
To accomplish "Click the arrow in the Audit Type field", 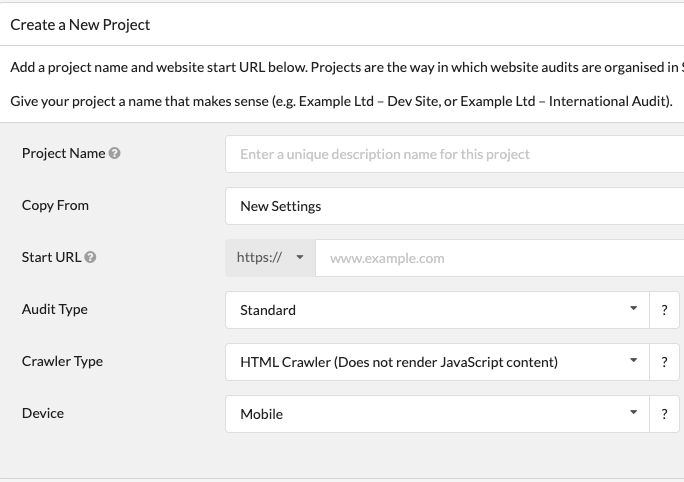I will [x=633, y=309].
